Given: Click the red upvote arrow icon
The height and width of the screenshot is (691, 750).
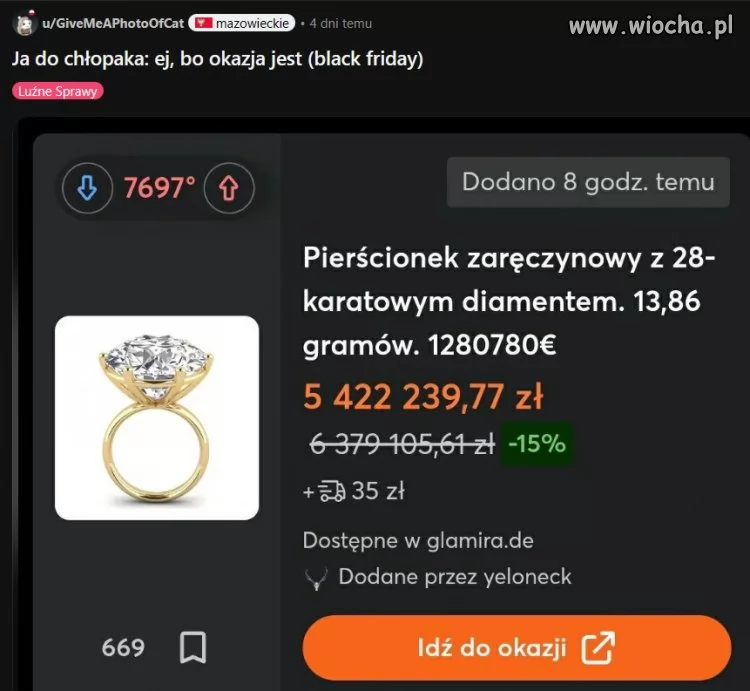Looking at the screenshot, I should 229,188.
